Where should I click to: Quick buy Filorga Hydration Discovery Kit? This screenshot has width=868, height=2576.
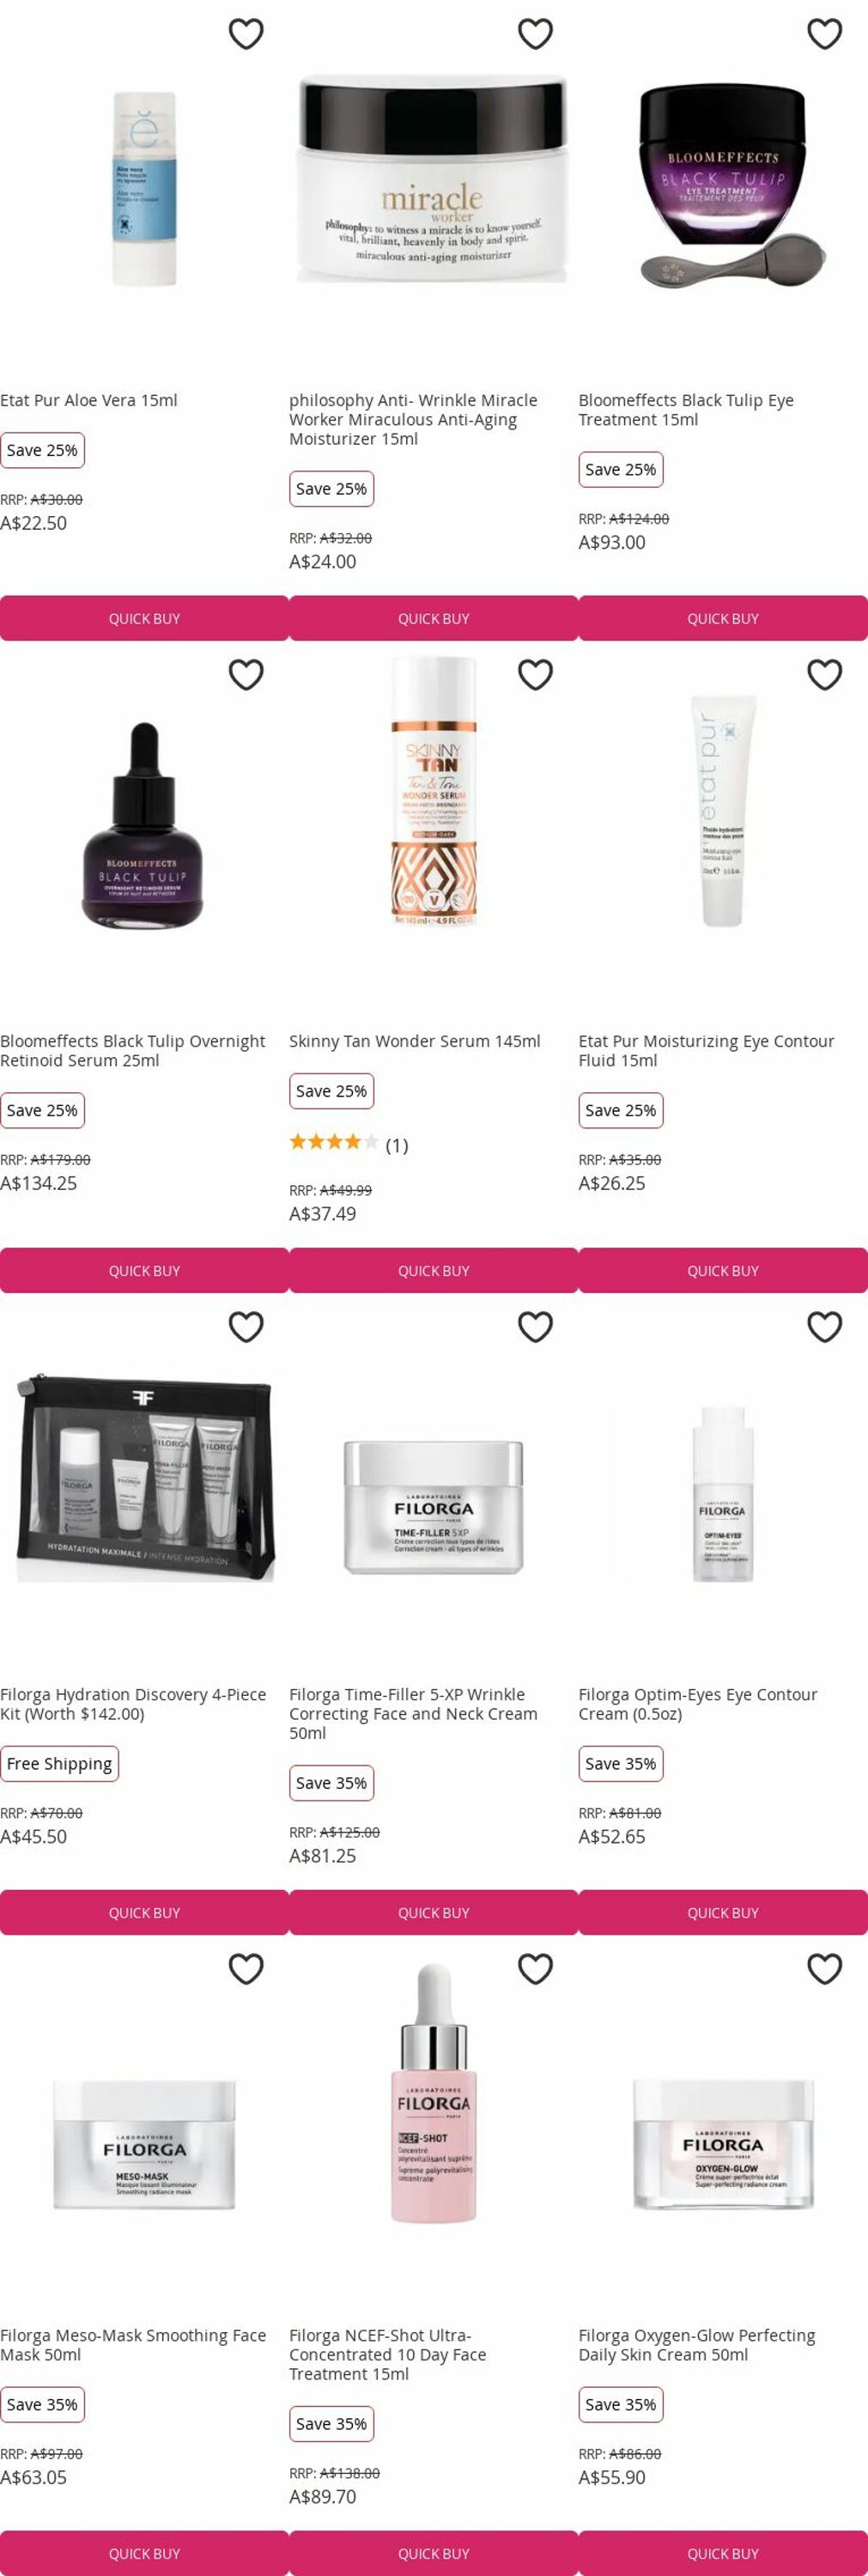[144, 1913]
